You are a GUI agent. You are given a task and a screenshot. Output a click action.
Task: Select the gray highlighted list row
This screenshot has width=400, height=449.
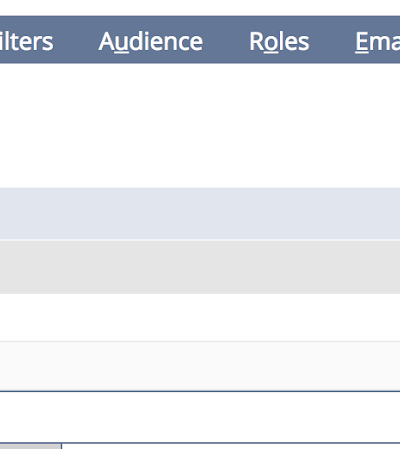coord(200,267)
